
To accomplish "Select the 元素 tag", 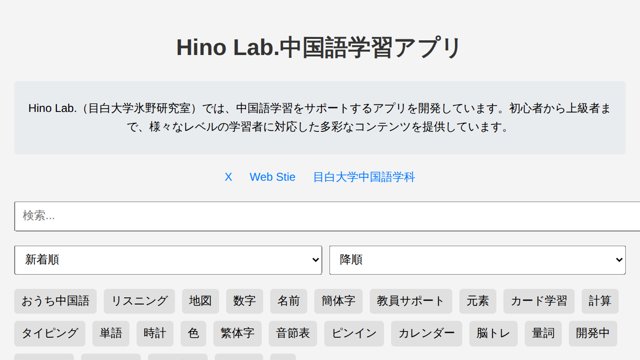I will pos(478,301).
